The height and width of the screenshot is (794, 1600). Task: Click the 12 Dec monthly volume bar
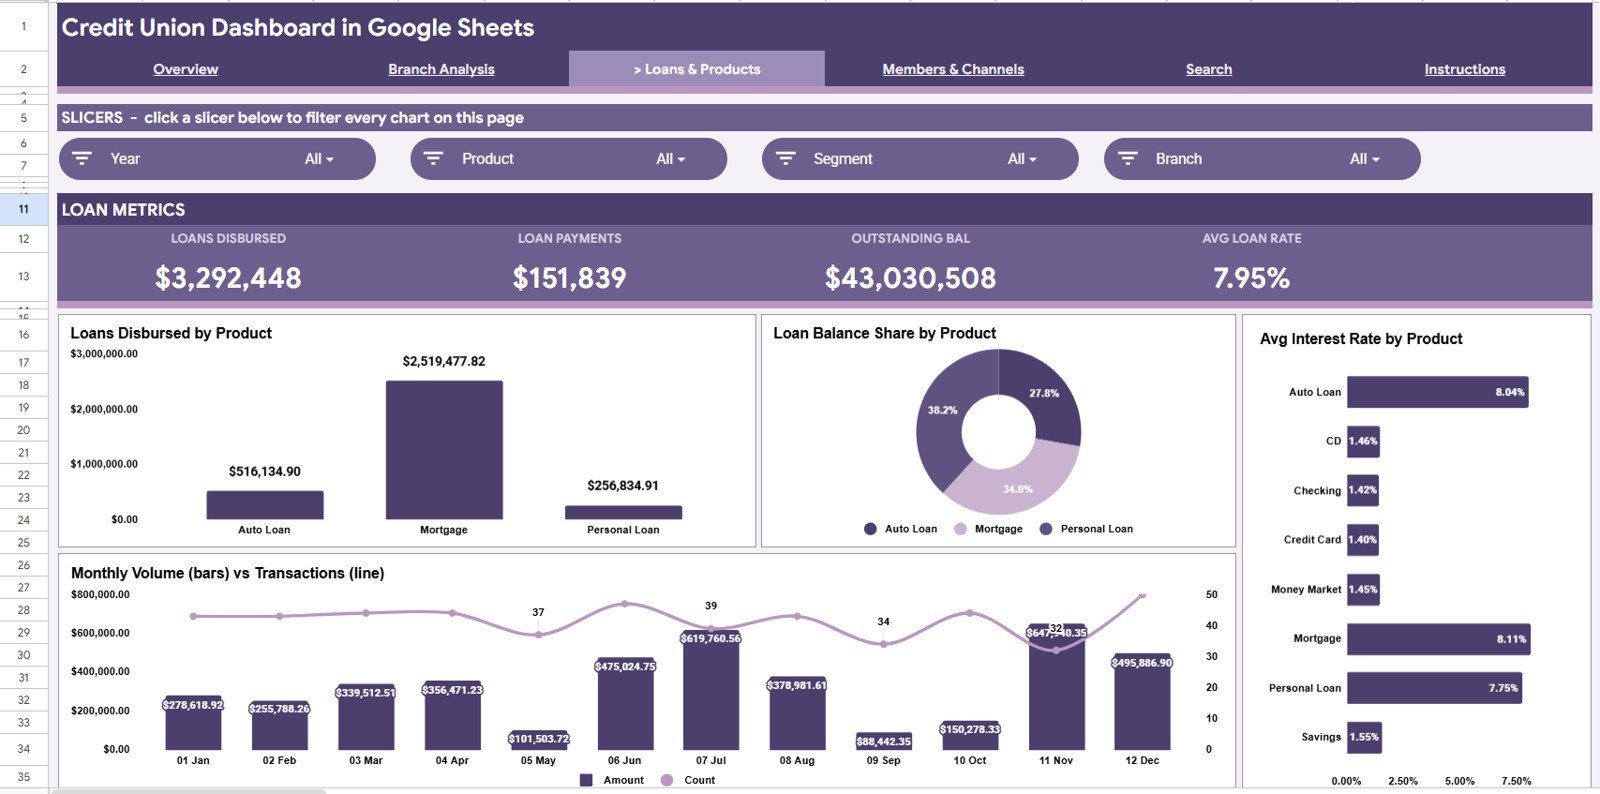(1142, 702)
